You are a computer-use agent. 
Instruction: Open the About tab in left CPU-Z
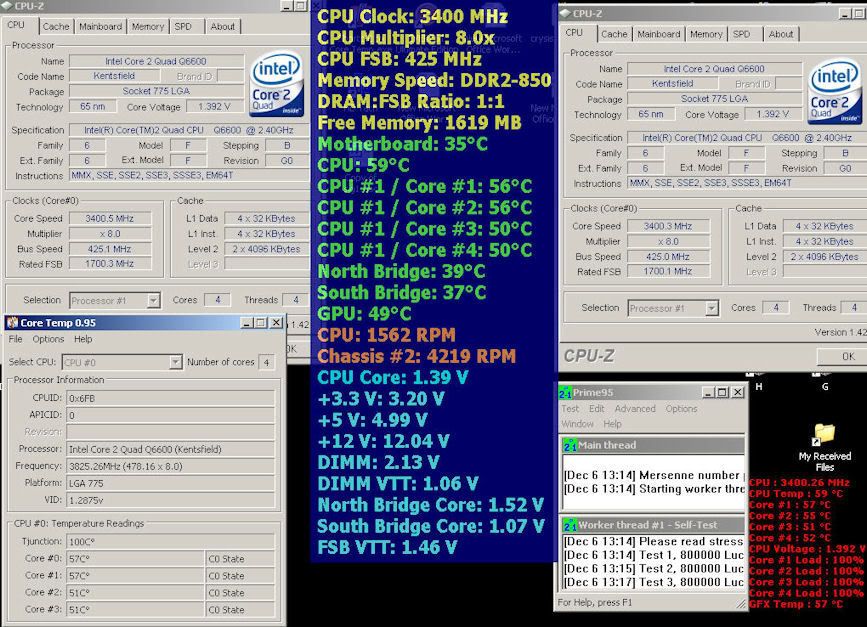222,27
